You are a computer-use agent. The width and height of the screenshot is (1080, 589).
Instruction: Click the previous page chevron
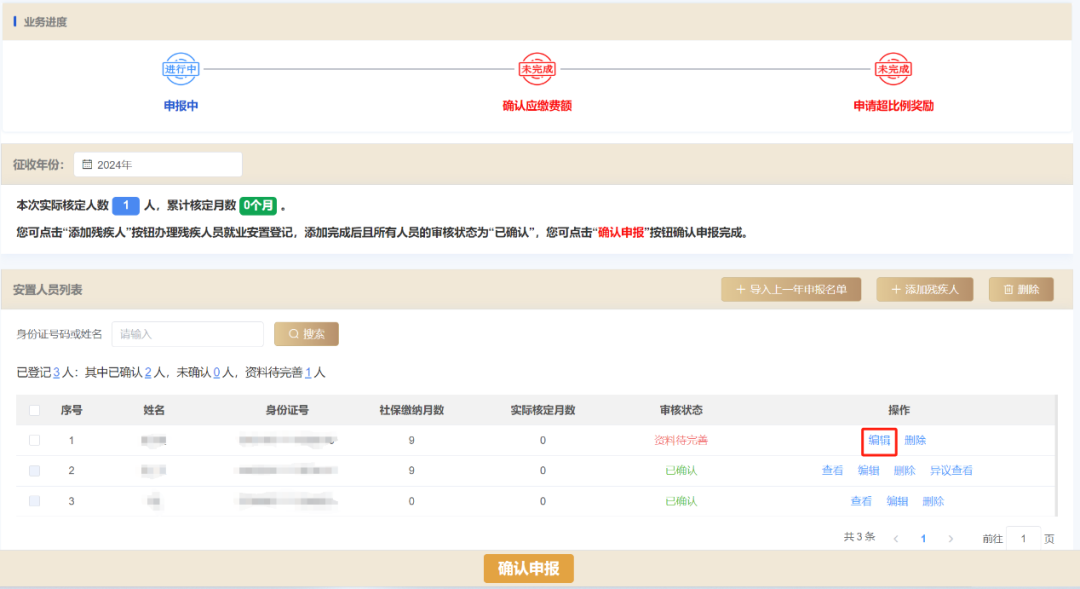coord(896,538)
